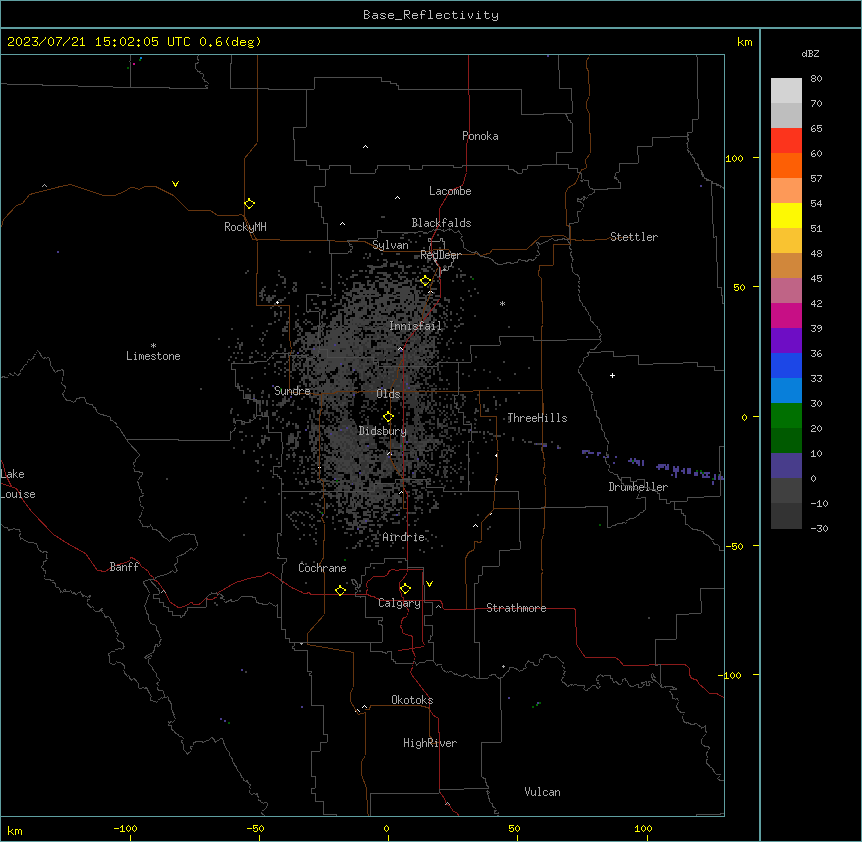Click the yellow diamond marker above Didsbury
The image size is (862, 842).
coord(388,417)
